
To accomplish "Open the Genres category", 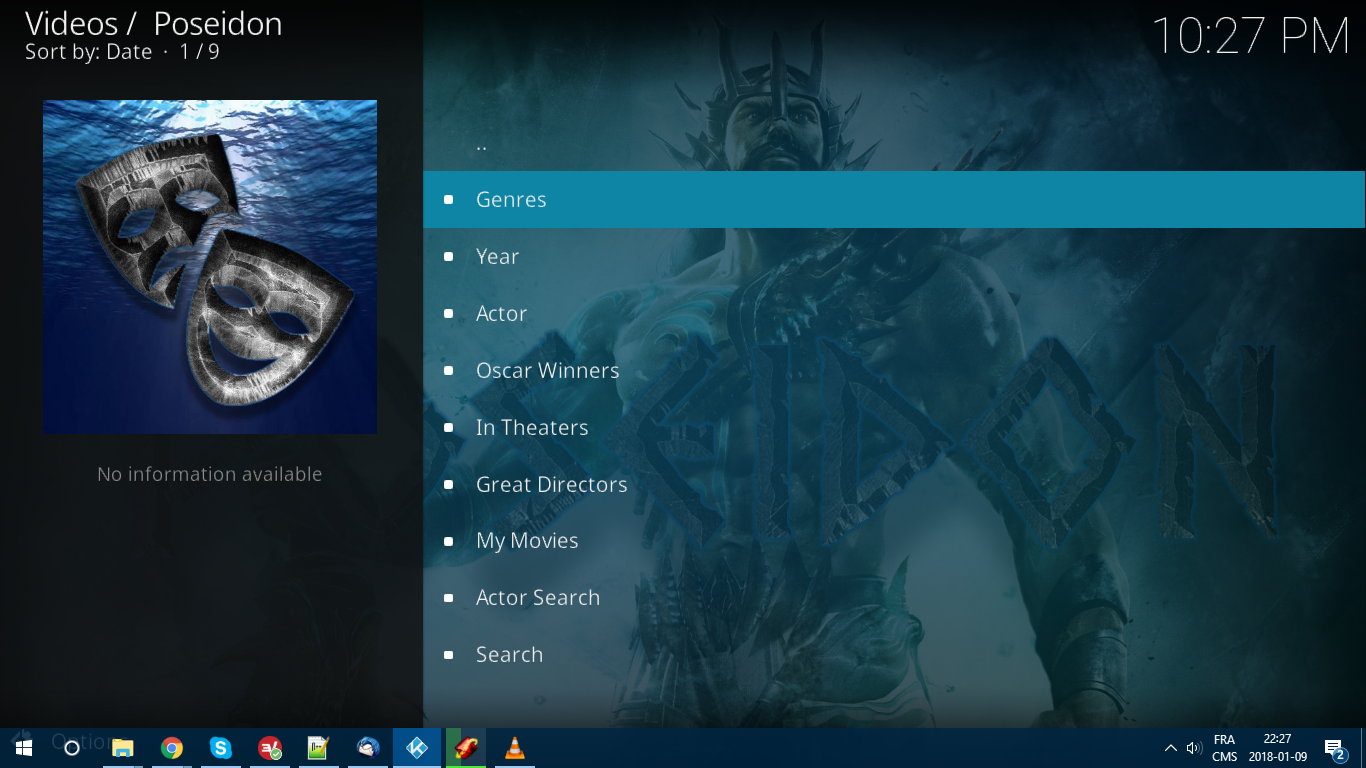I will click(x=894, y=199).
